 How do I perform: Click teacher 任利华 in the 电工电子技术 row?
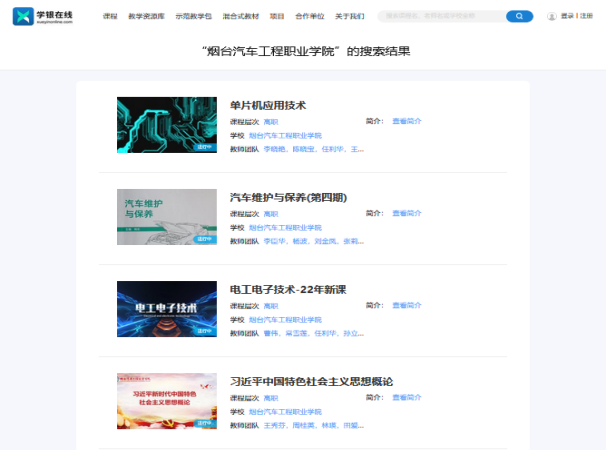point(325,333)
